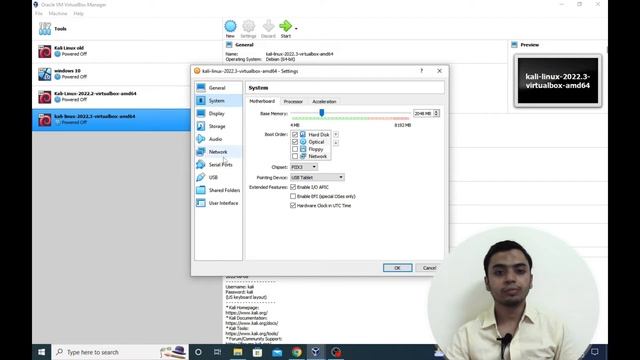
Task: Open Display settings category
Action: point(218,113)
